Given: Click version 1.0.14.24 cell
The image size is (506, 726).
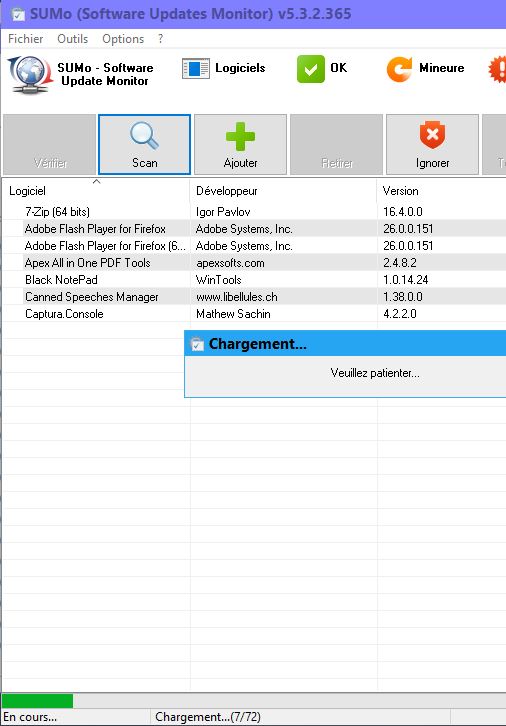Looking at the screenshot, I should 406,280.
